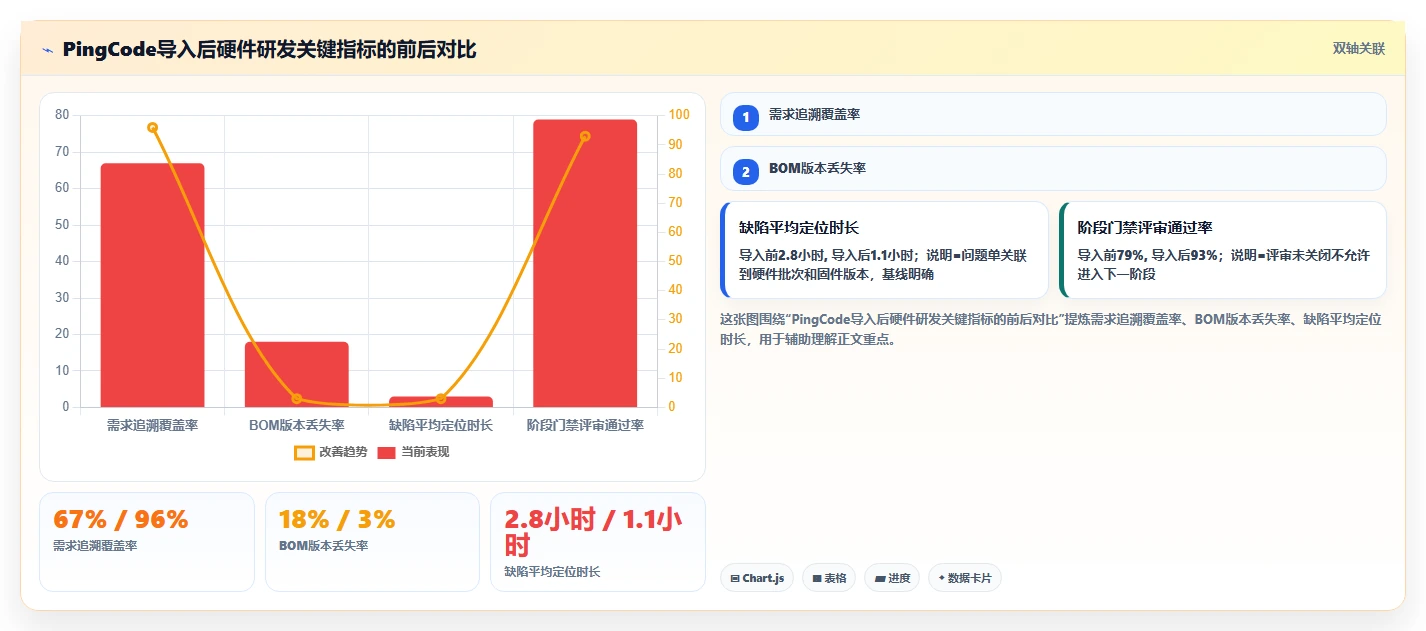Click the number 2 badge of BOM版本丢失率
Image resolution: width=1426 pixels, height=631 pixels.
pyautogui.click(x=745, y=172)
